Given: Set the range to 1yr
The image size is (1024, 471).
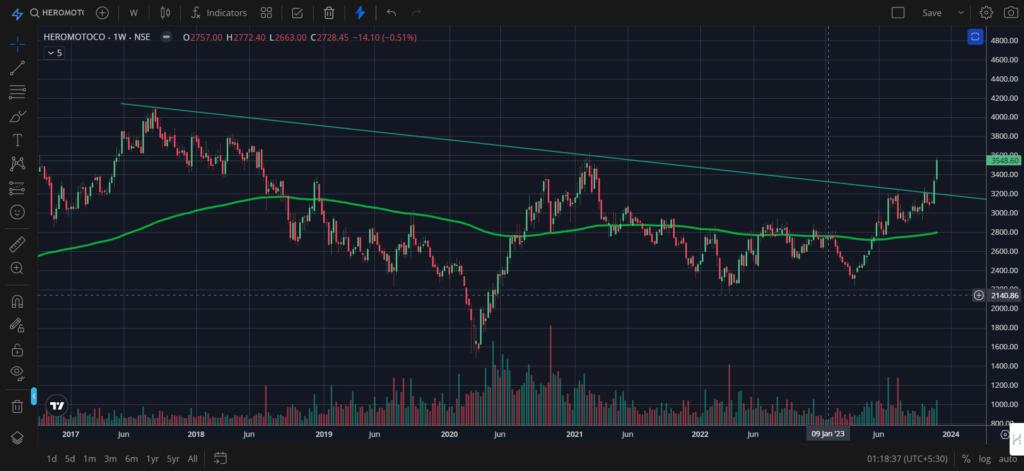Looking at the screenshot, I should pyautogui.click(x=152, y=459).
